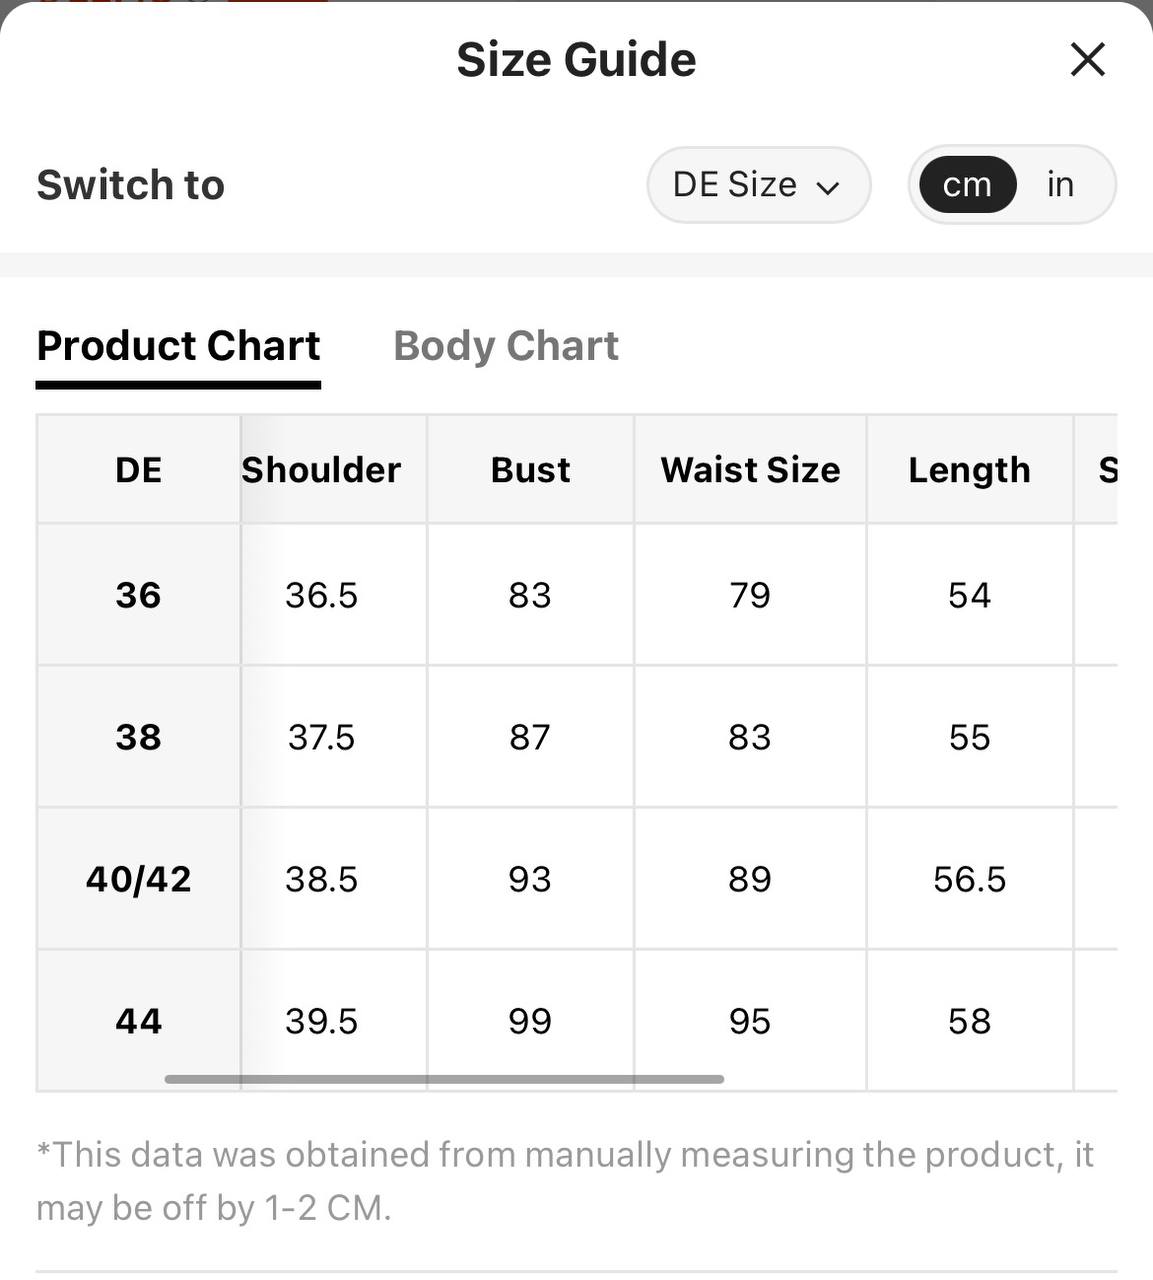This screenshot has height=1280, width=1153.
Task: Click the horizontal table scrollbar
Action: [444, 1079]
